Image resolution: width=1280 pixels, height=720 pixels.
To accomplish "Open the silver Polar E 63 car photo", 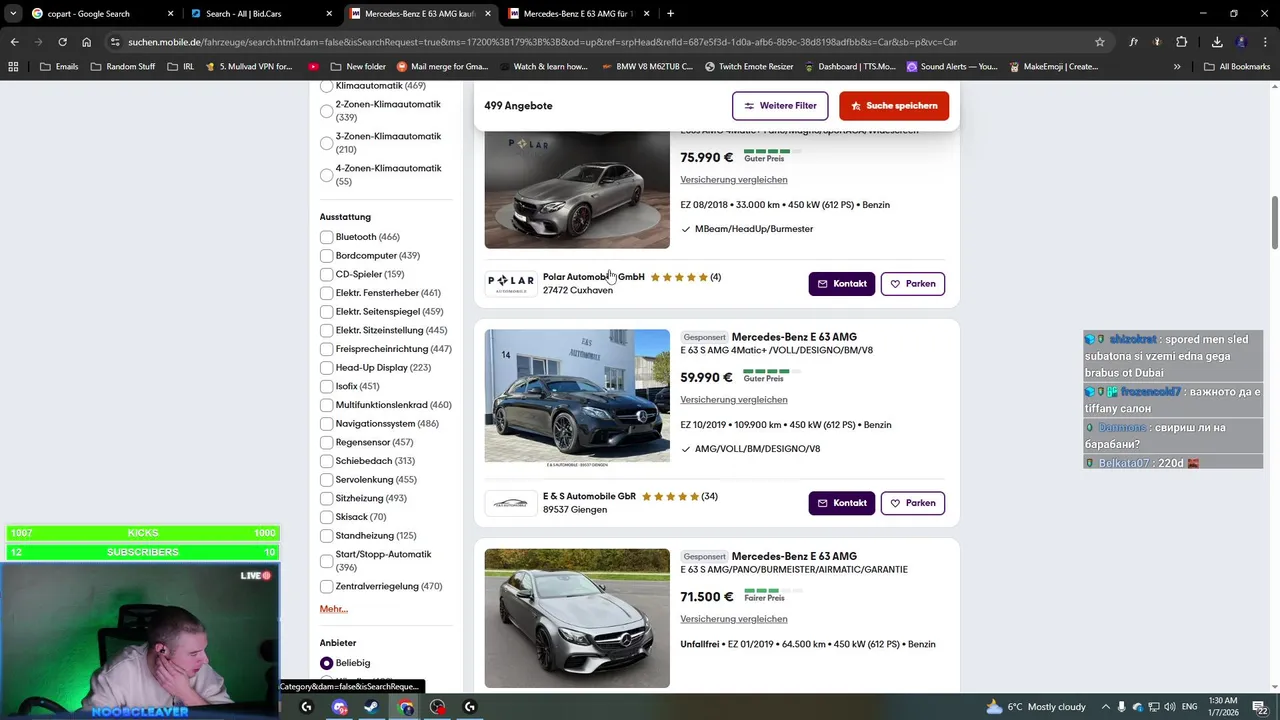I will tap(577, 190).
